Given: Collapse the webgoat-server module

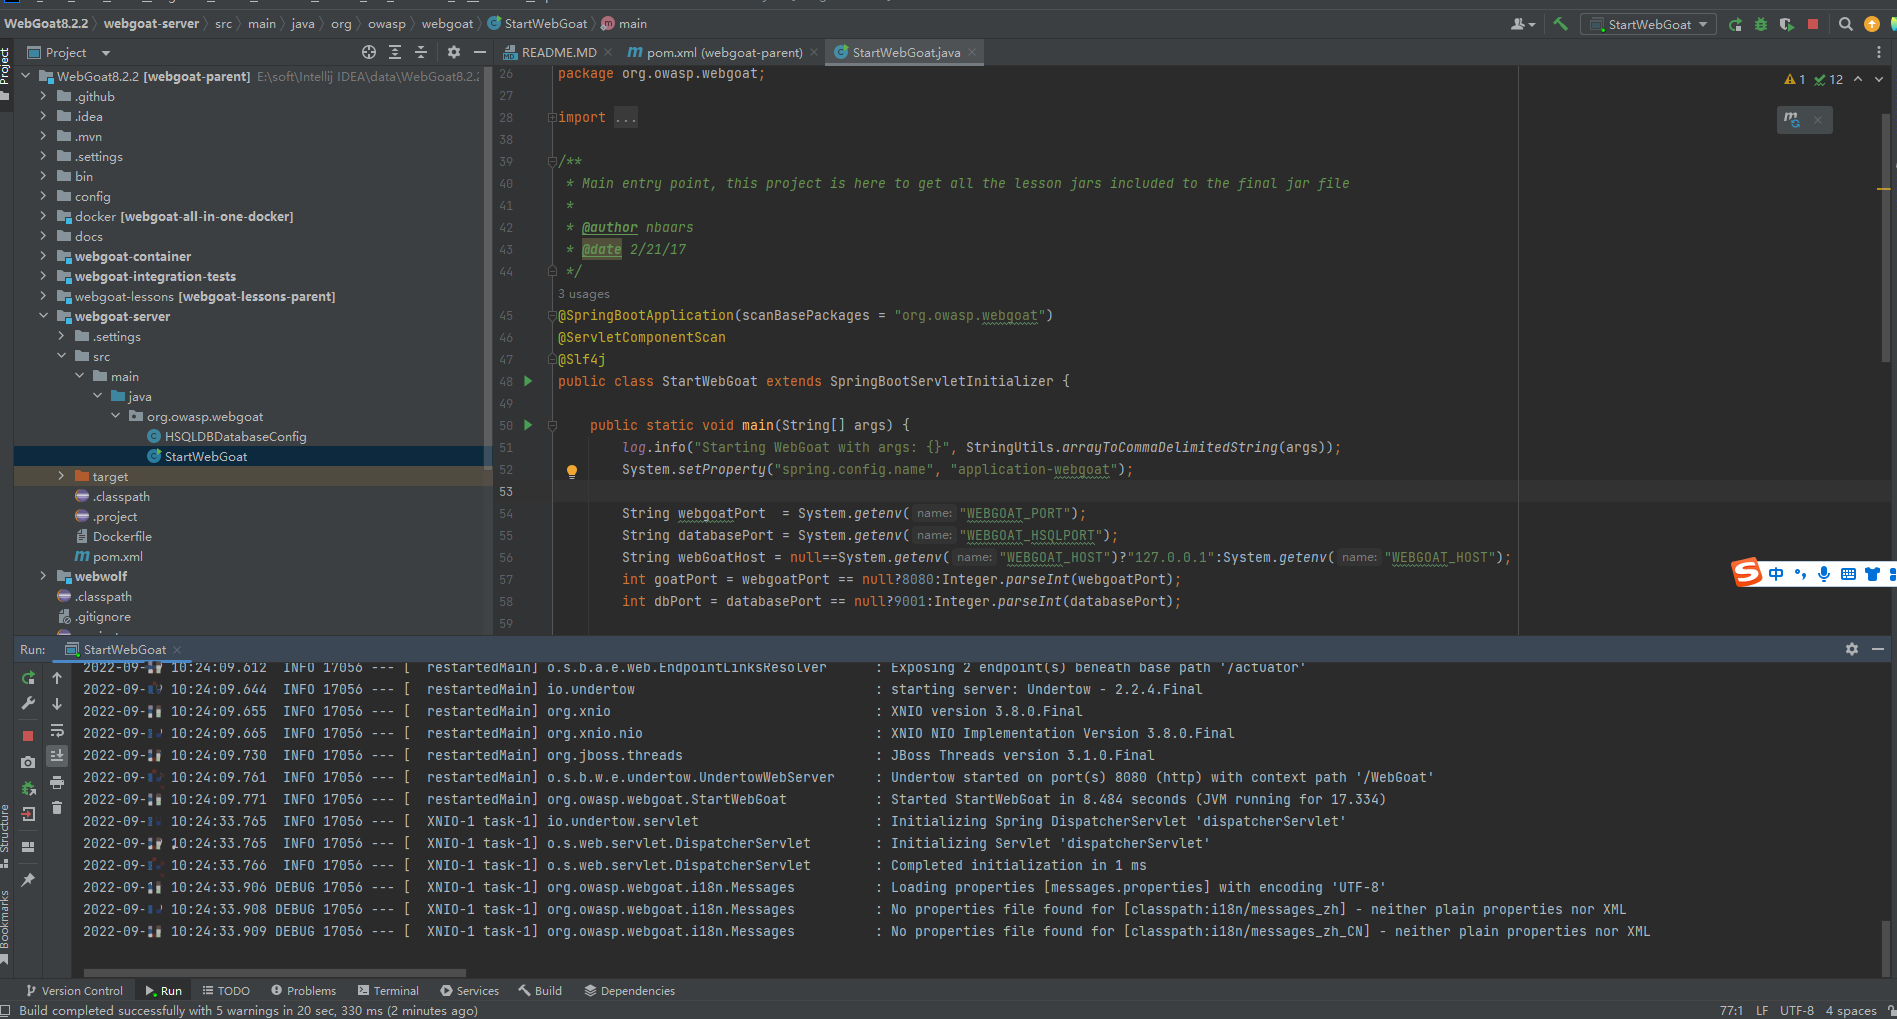Looking at the screenshot, I should tap(43, 316).
